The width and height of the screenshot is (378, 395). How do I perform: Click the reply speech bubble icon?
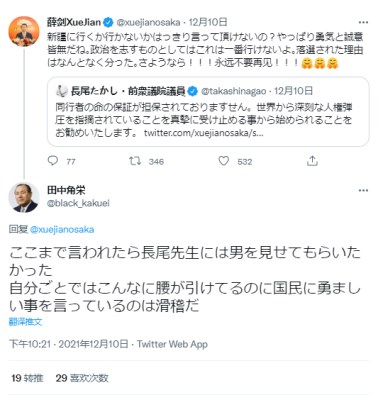[x=53, y=161]
